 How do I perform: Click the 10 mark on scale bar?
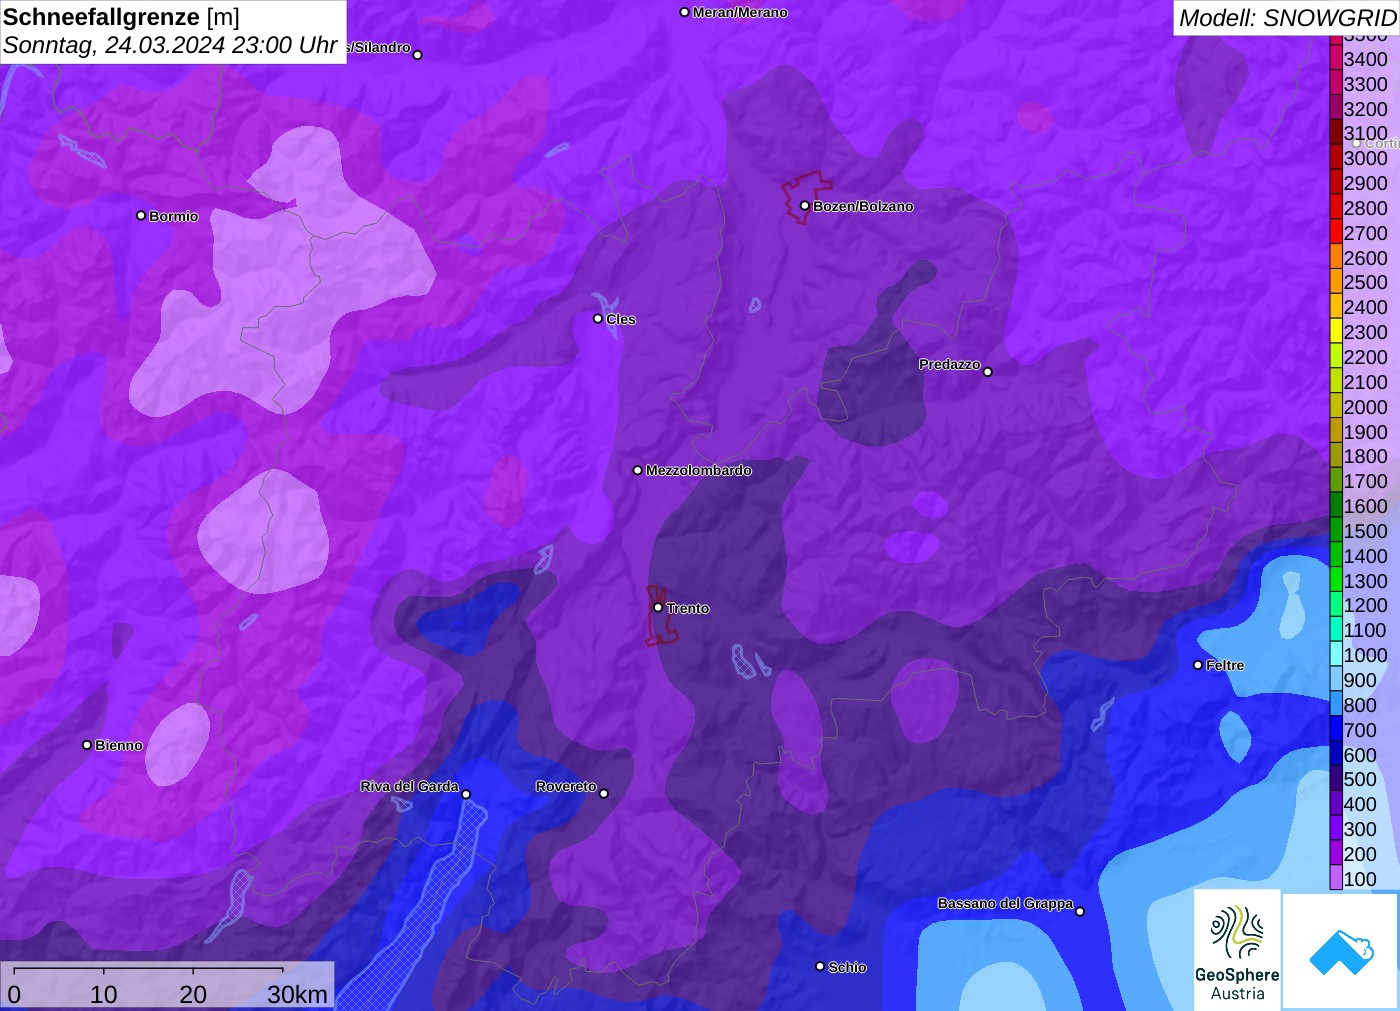pyautogui.click(x=104, y=994)
